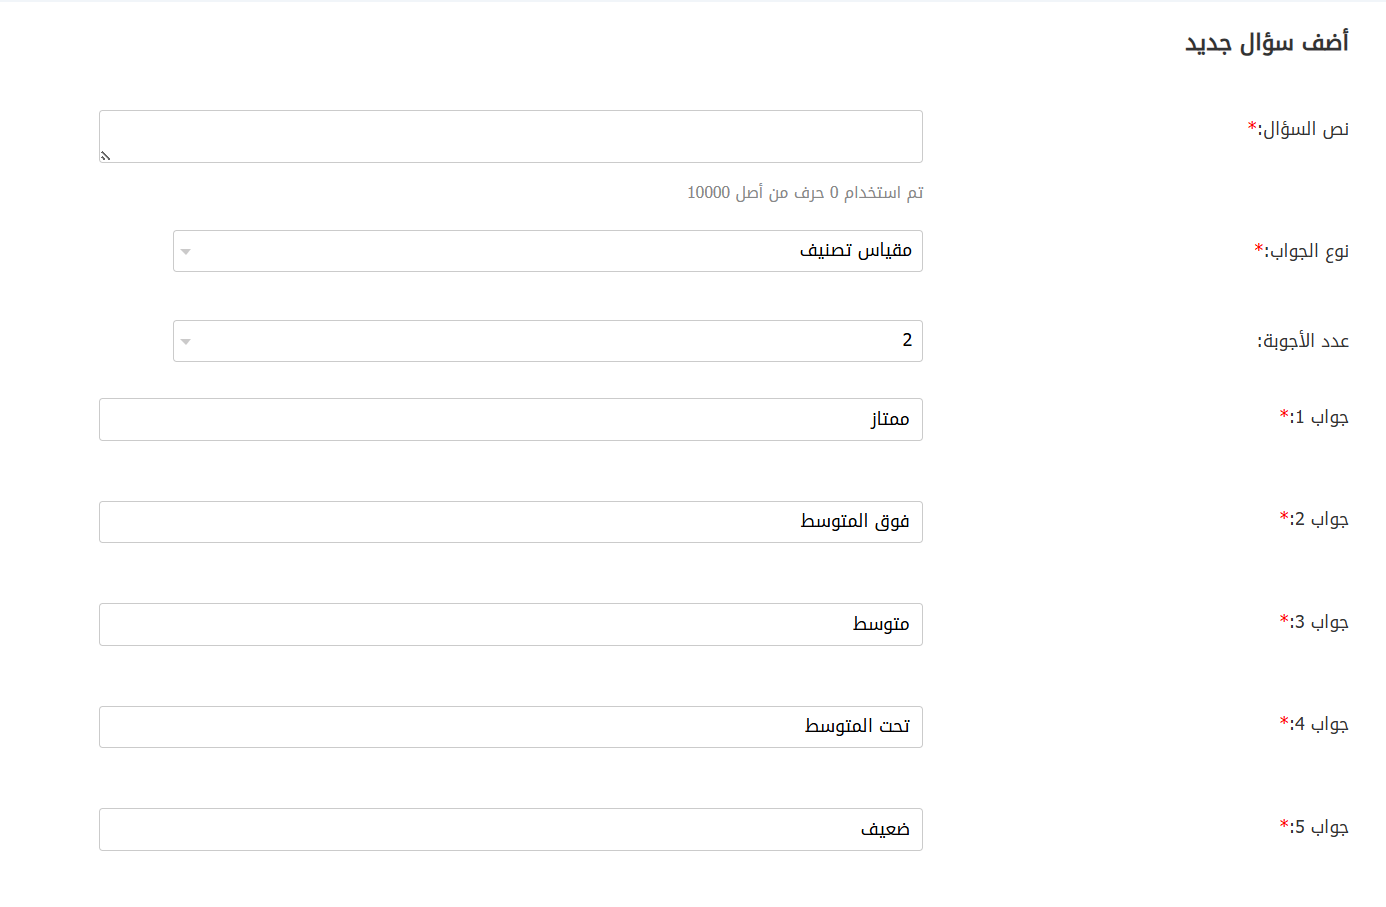Click the نوع الجواب label

coord(1307,251)
